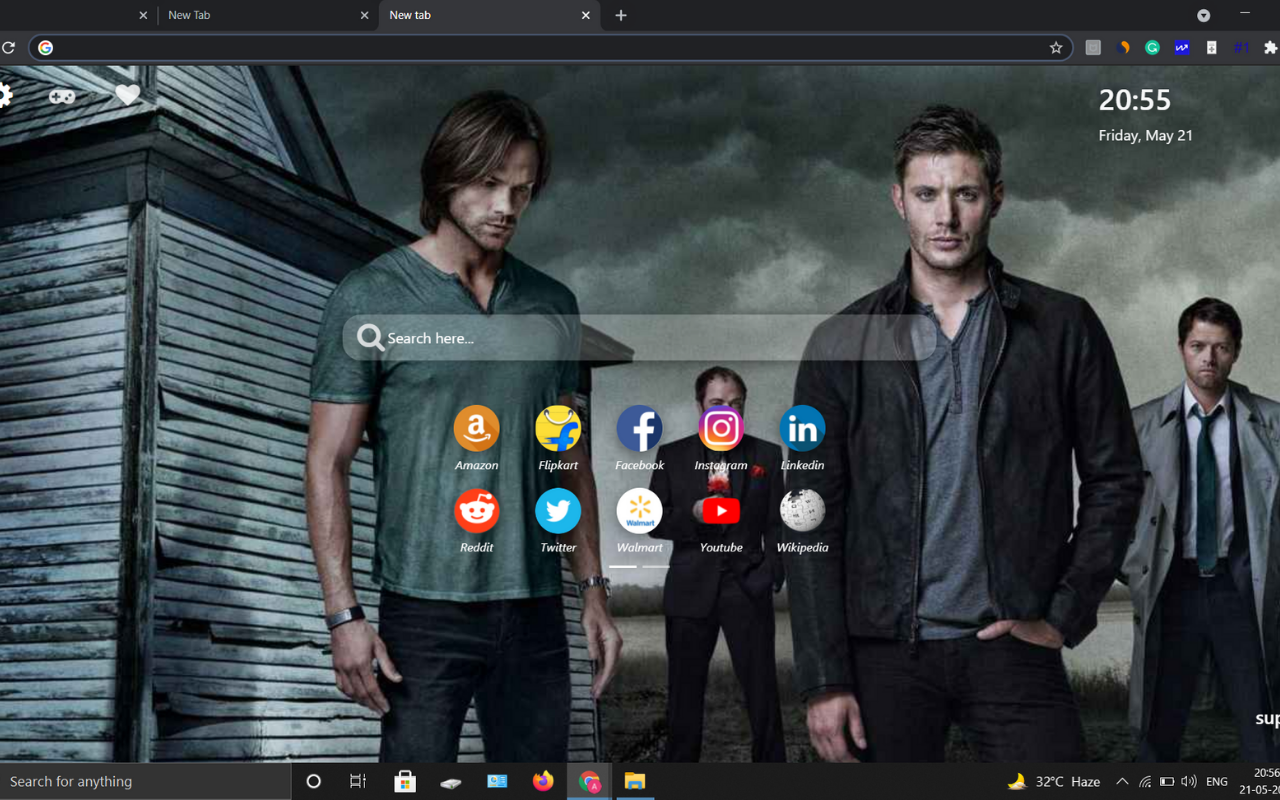Open the Extensions puzzle menu
The height and width of the screenshot is (800, 1280).
point(1270,47)
